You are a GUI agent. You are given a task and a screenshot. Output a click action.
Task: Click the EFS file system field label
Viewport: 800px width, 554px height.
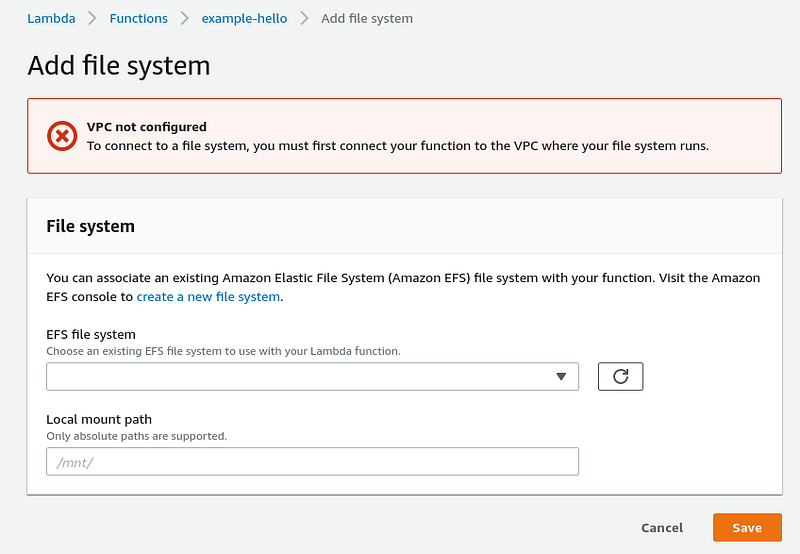tap(91, 335)
